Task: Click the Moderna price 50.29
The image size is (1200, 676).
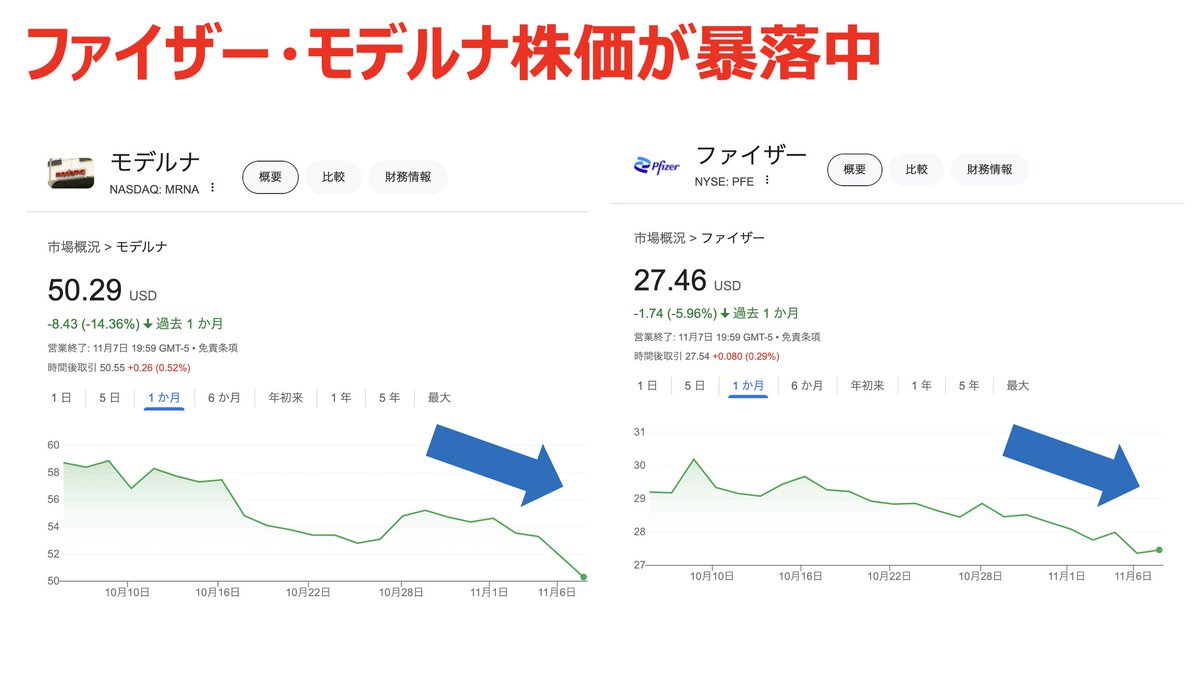Action: pos(85,291)
